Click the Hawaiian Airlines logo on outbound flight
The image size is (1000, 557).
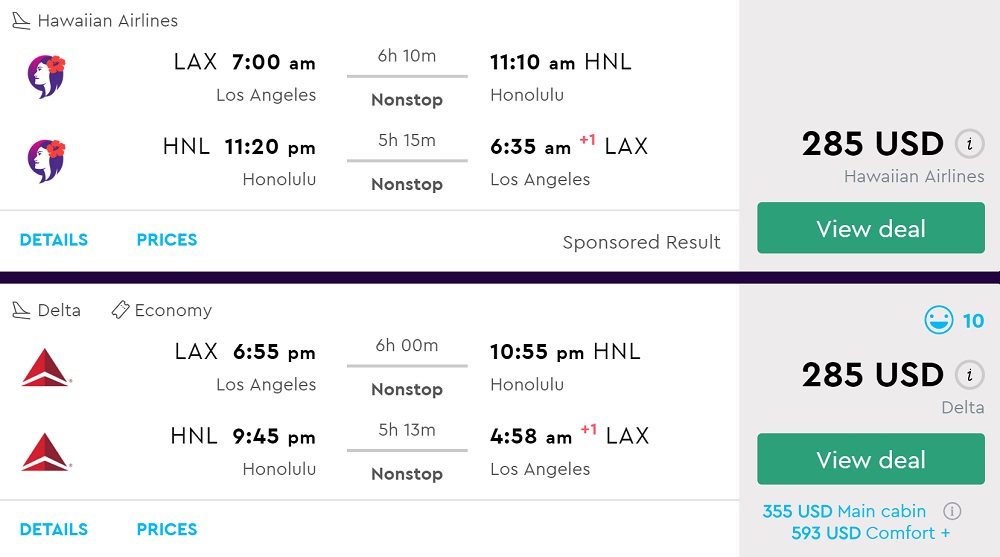point(46,77)
